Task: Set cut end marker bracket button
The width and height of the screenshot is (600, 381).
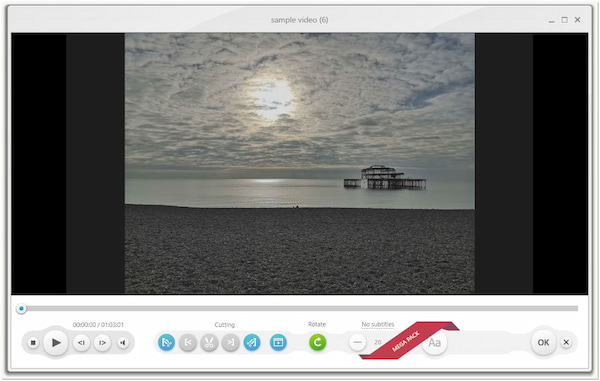Action: click(230, 342)
